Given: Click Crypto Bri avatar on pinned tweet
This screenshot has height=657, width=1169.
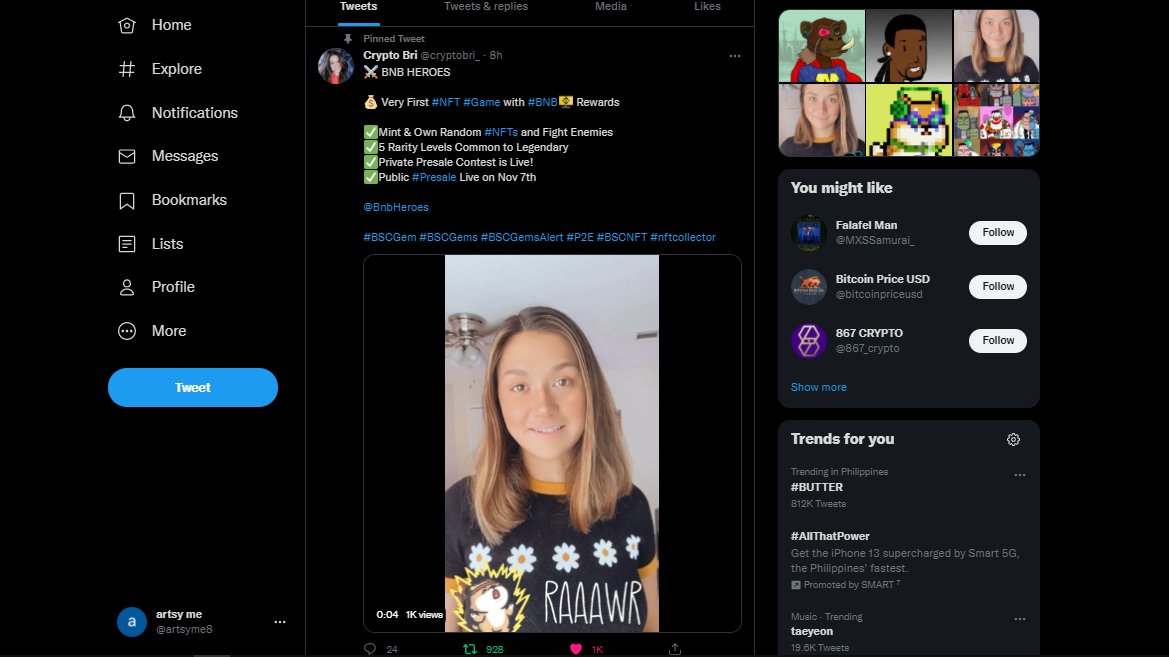Looking at the screenshot, I should pos(335,66).
